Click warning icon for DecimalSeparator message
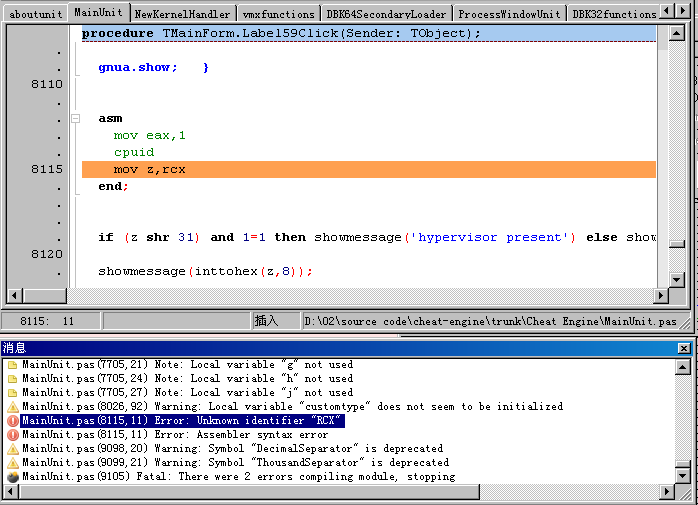Image resolution: width=698 pixels, height=505 pixels. tap(13, 449)
